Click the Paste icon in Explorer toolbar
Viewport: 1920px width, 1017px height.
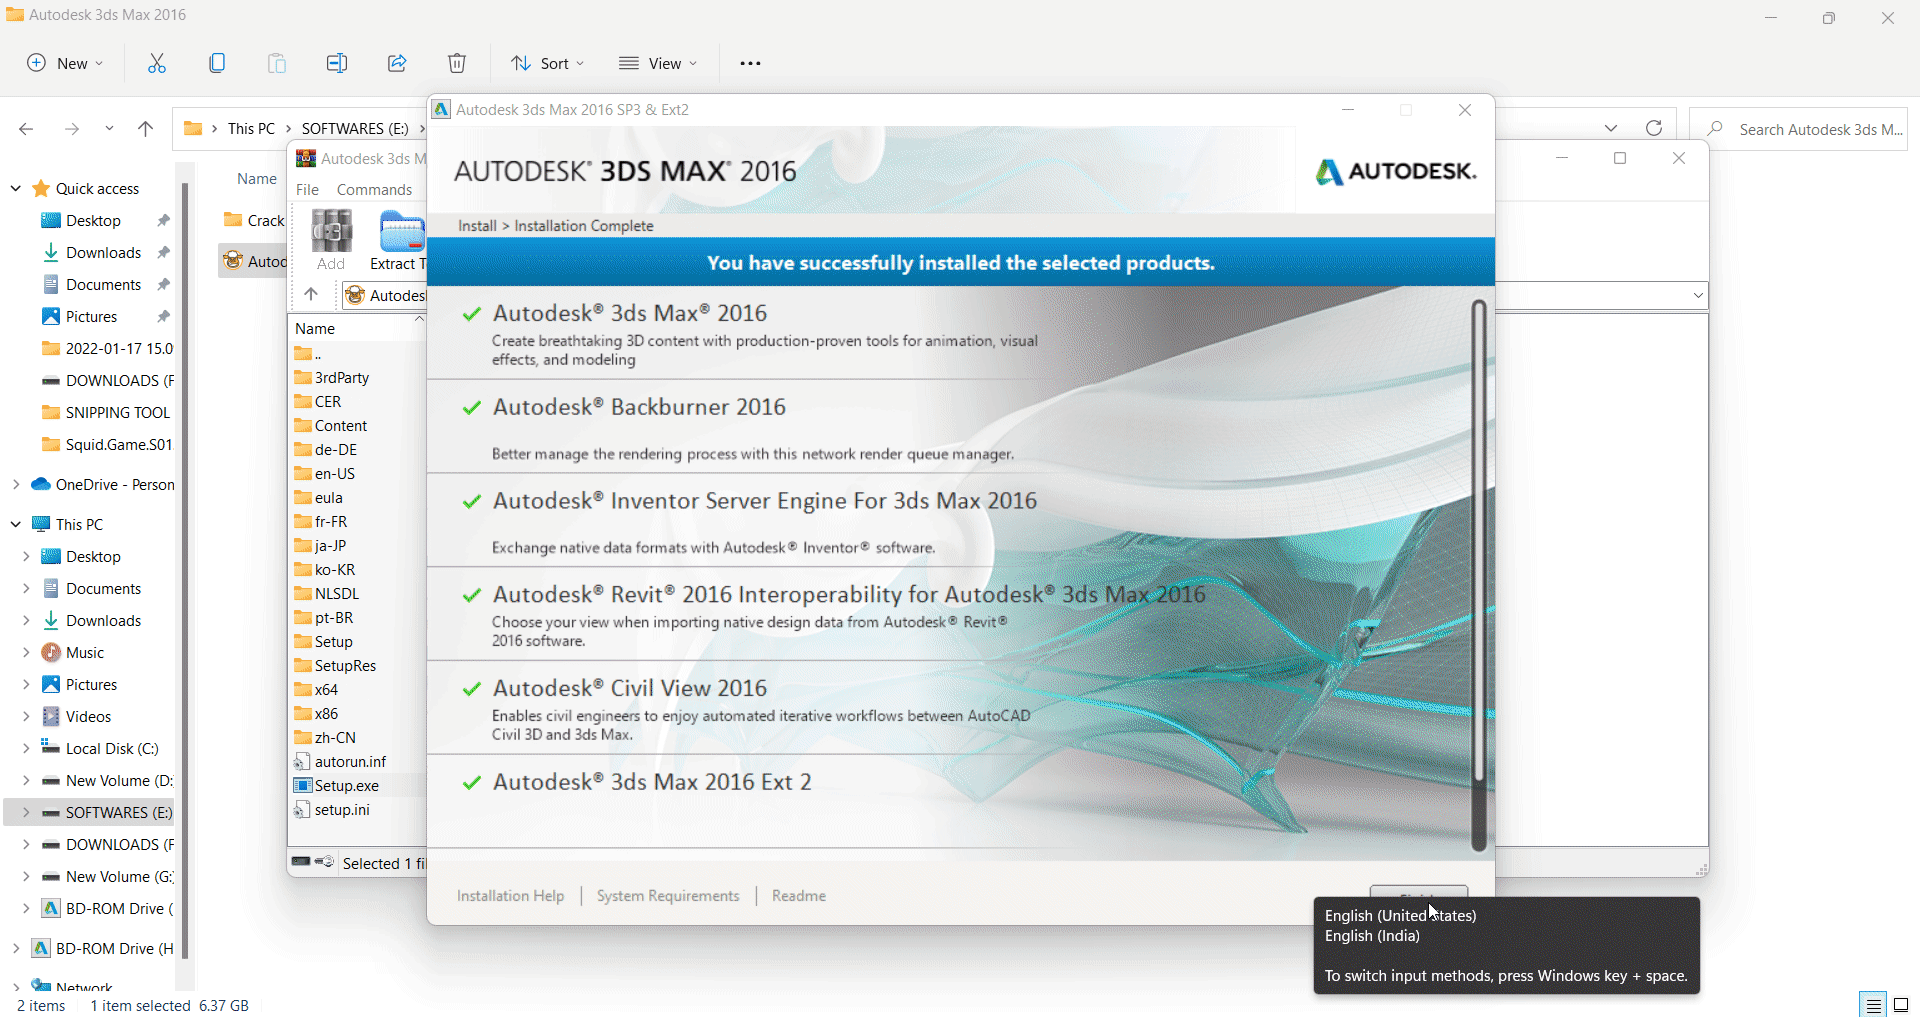pos(277,63)
